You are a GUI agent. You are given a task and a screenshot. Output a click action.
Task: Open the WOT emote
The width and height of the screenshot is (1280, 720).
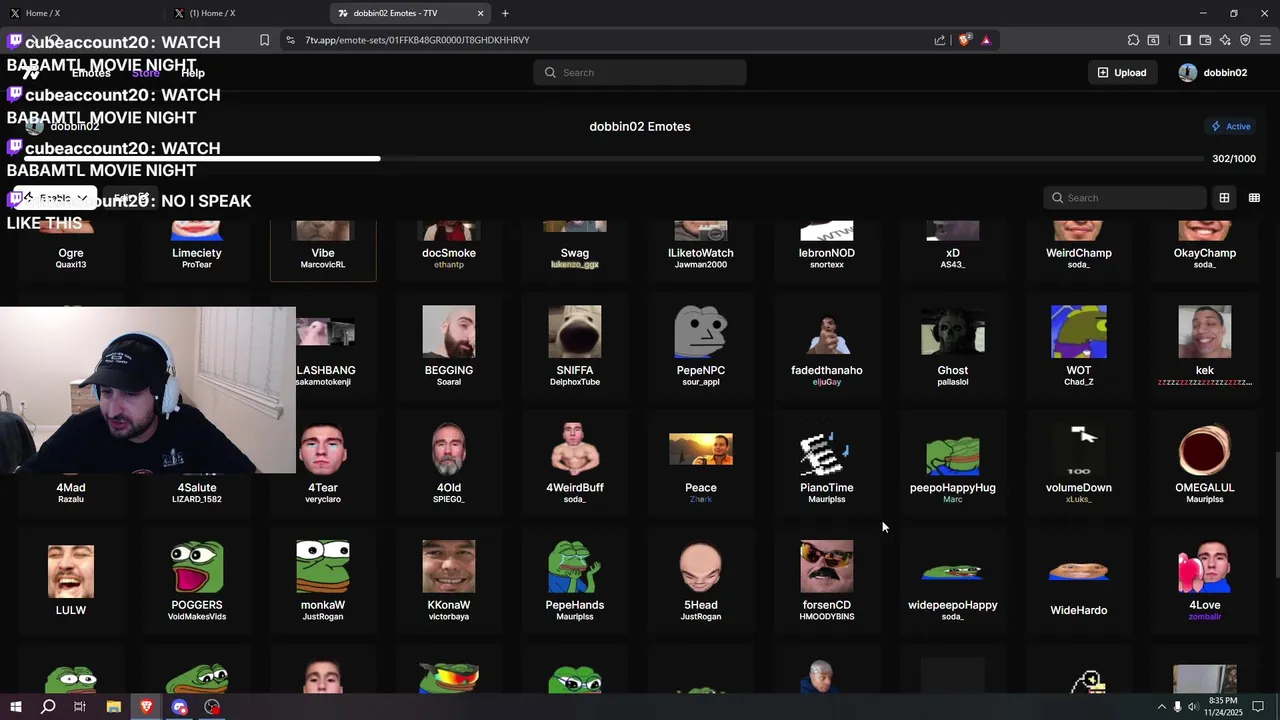pyautogui.click(x=1079, y=346)
